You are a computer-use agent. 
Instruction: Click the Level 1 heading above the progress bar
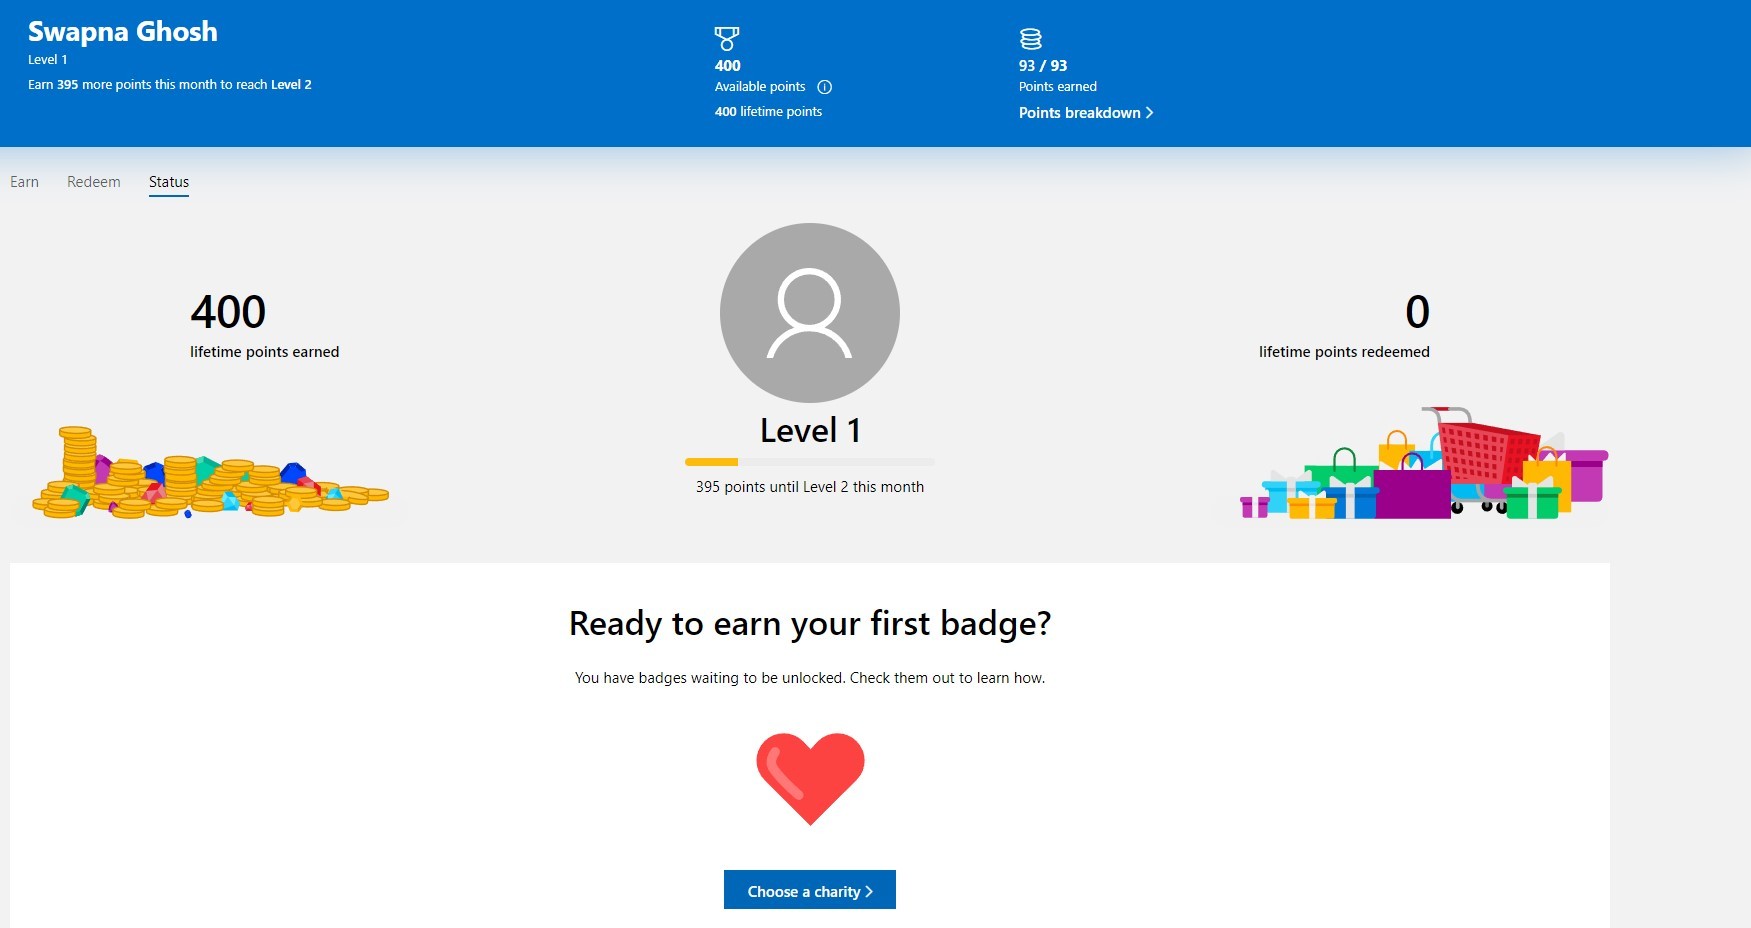[x=810, y=430]
